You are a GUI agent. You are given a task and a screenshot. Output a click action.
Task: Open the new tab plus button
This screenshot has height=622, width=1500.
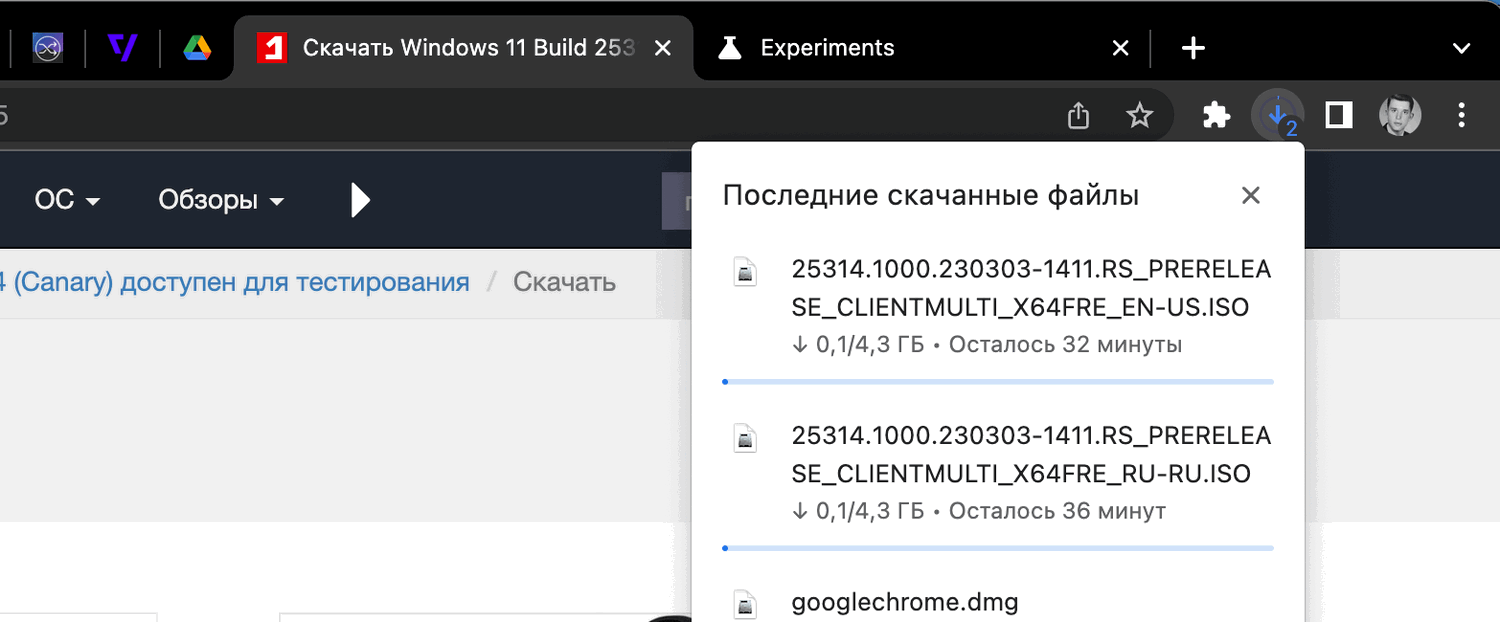[1193, 48]
